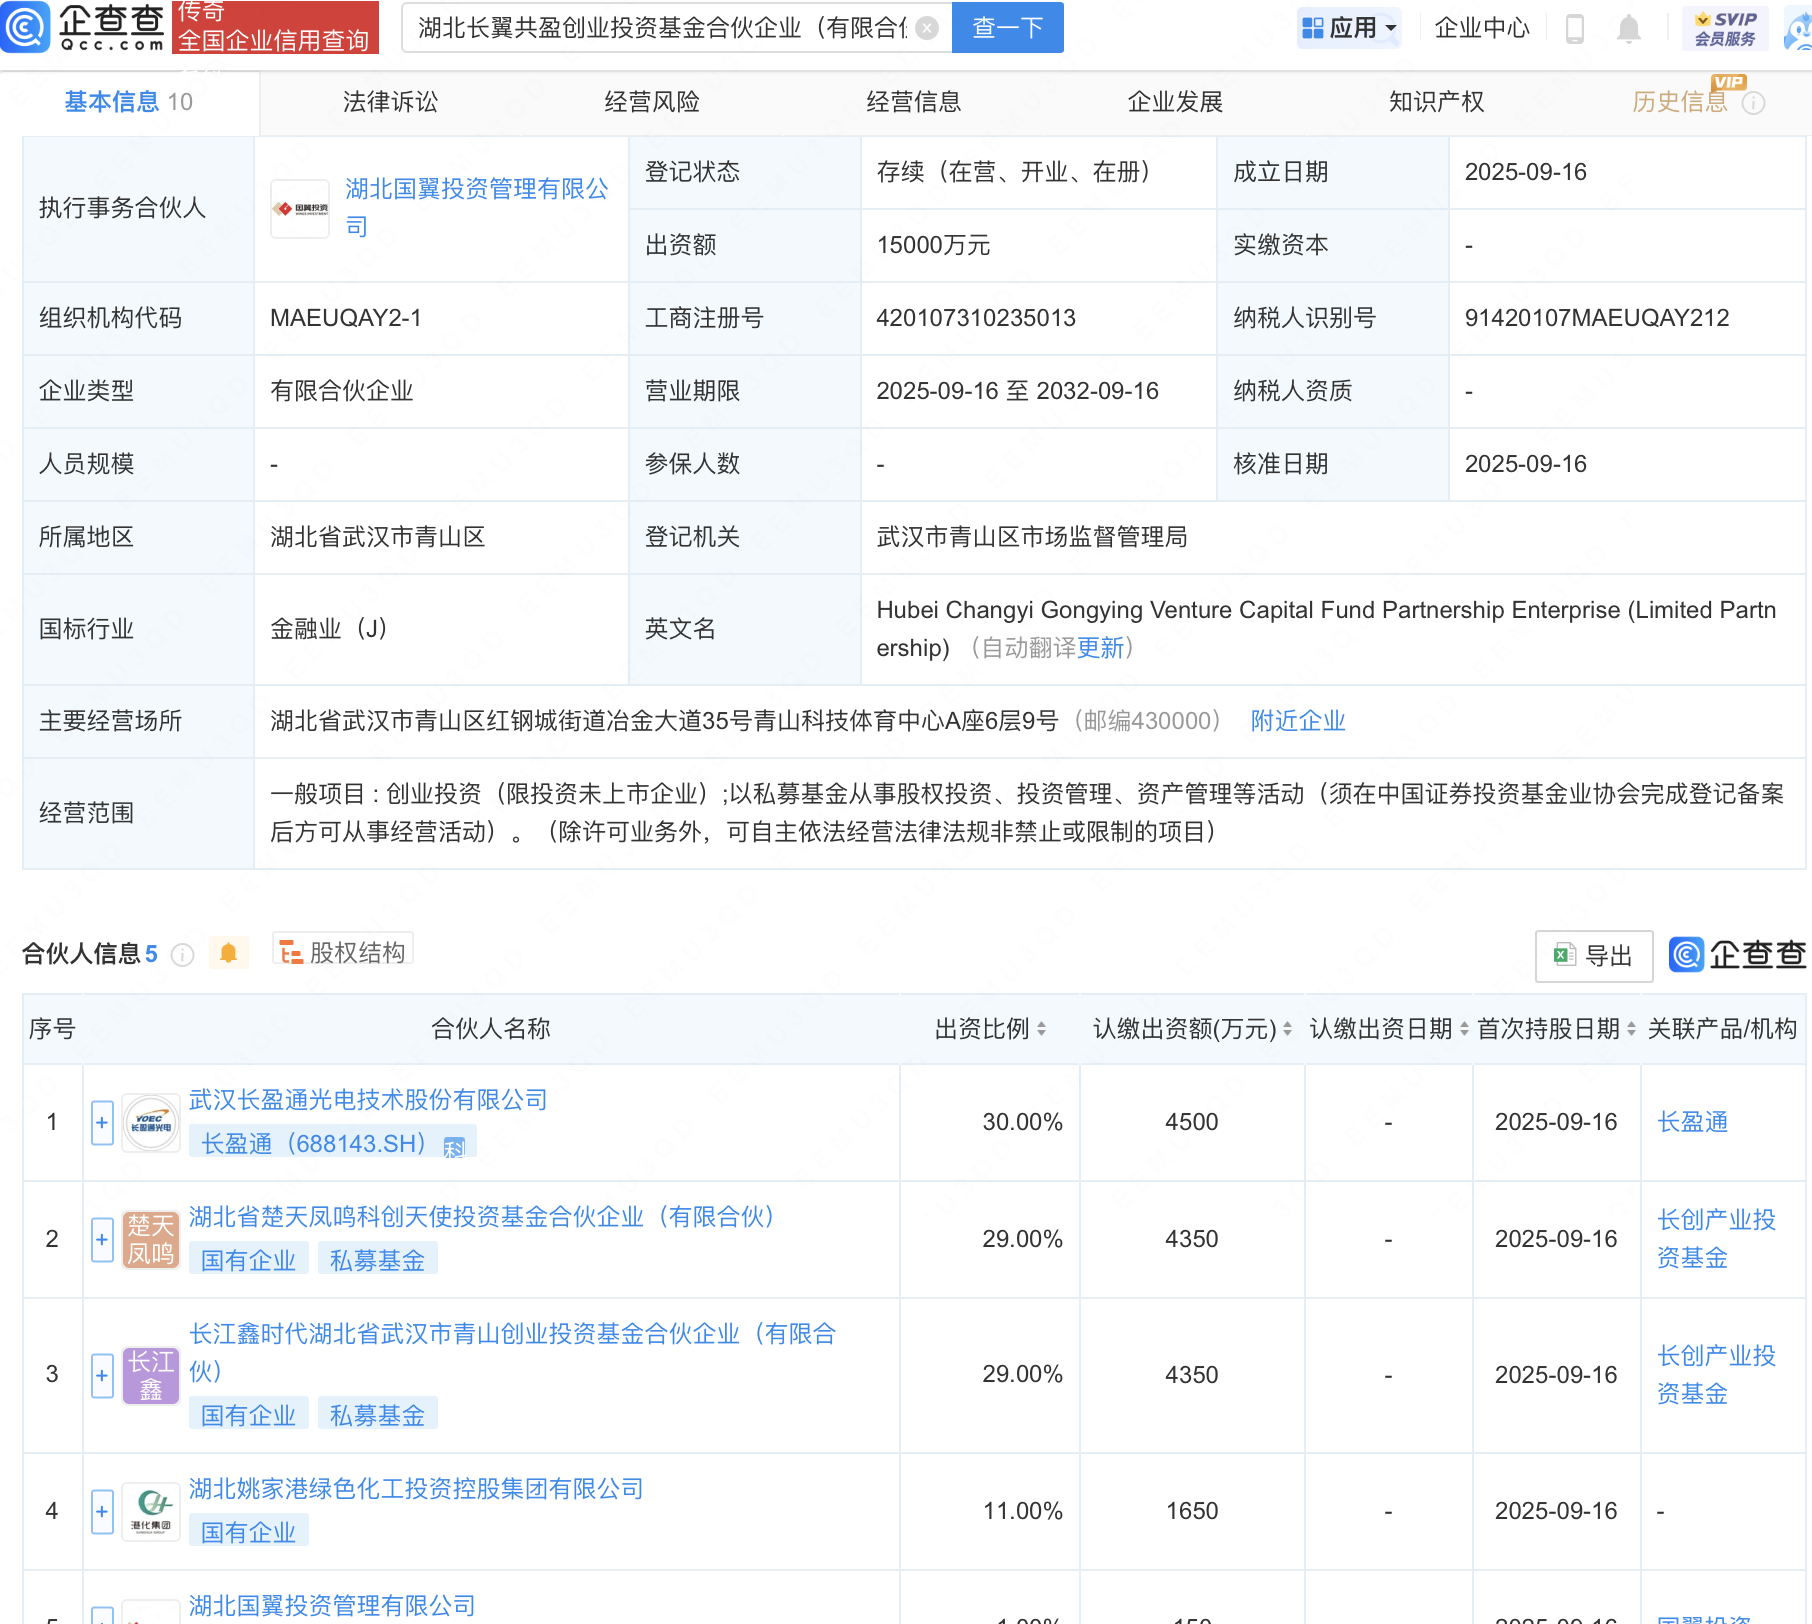Open 企业中心 in the header
The image size is (1812, 1624).
[x=1482, y=28]
